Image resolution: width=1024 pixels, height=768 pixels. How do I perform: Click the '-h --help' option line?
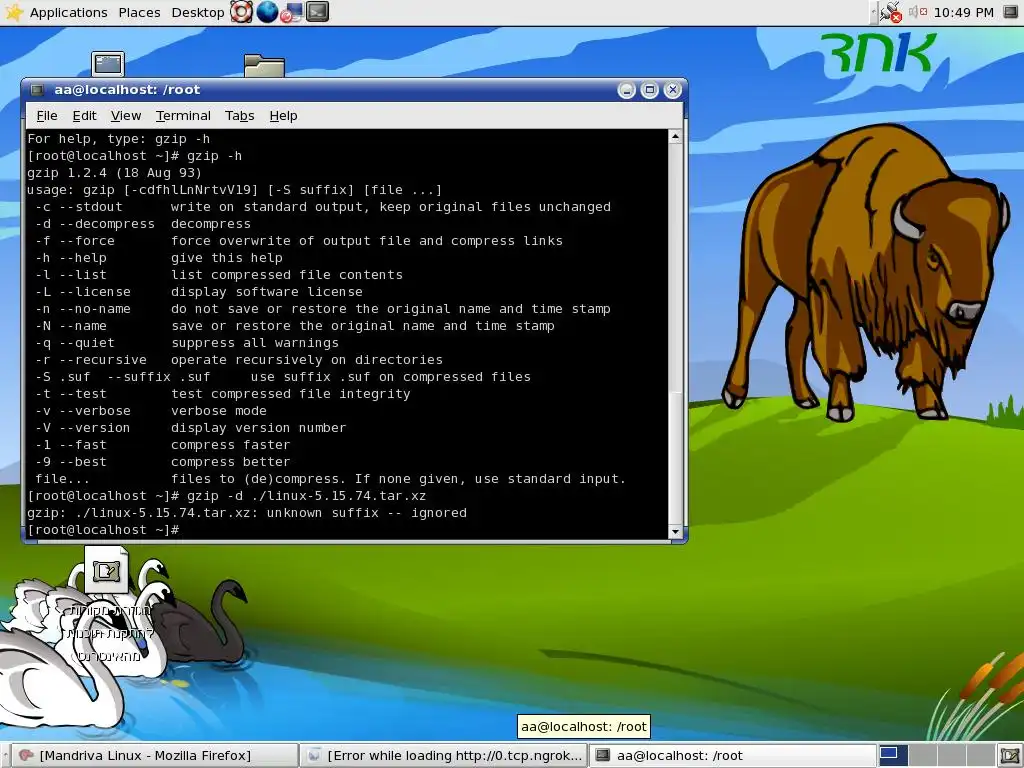pos(159,258)
